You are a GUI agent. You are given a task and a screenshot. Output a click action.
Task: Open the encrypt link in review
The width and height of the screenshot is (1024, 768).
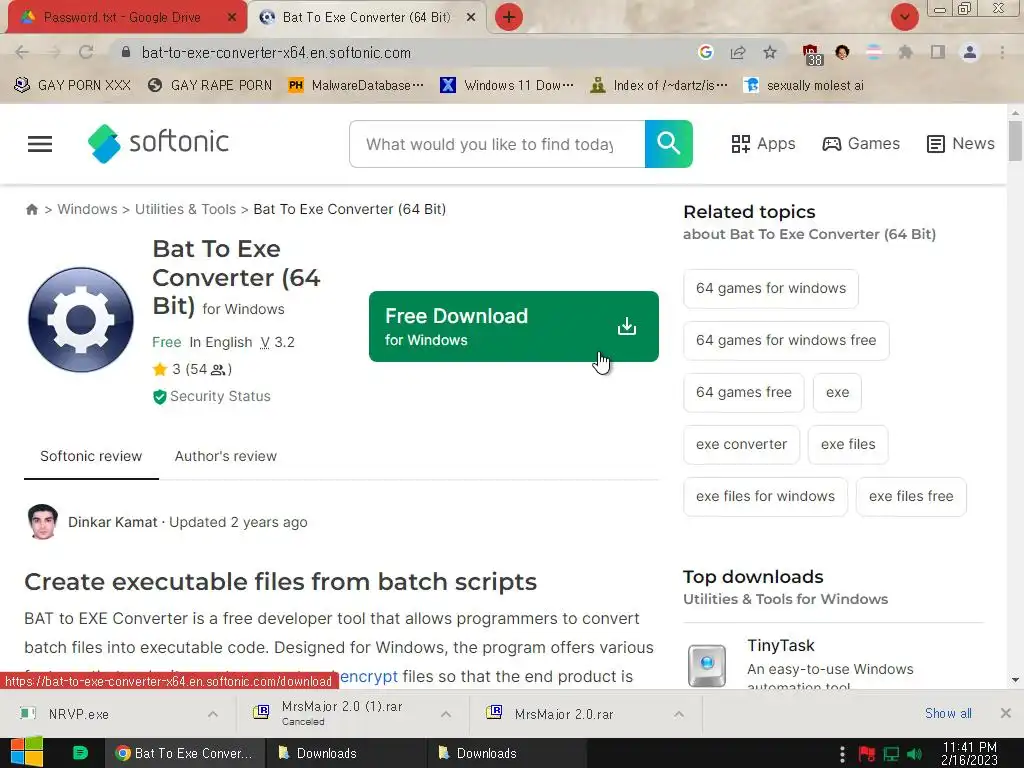(x=369, y=677)
